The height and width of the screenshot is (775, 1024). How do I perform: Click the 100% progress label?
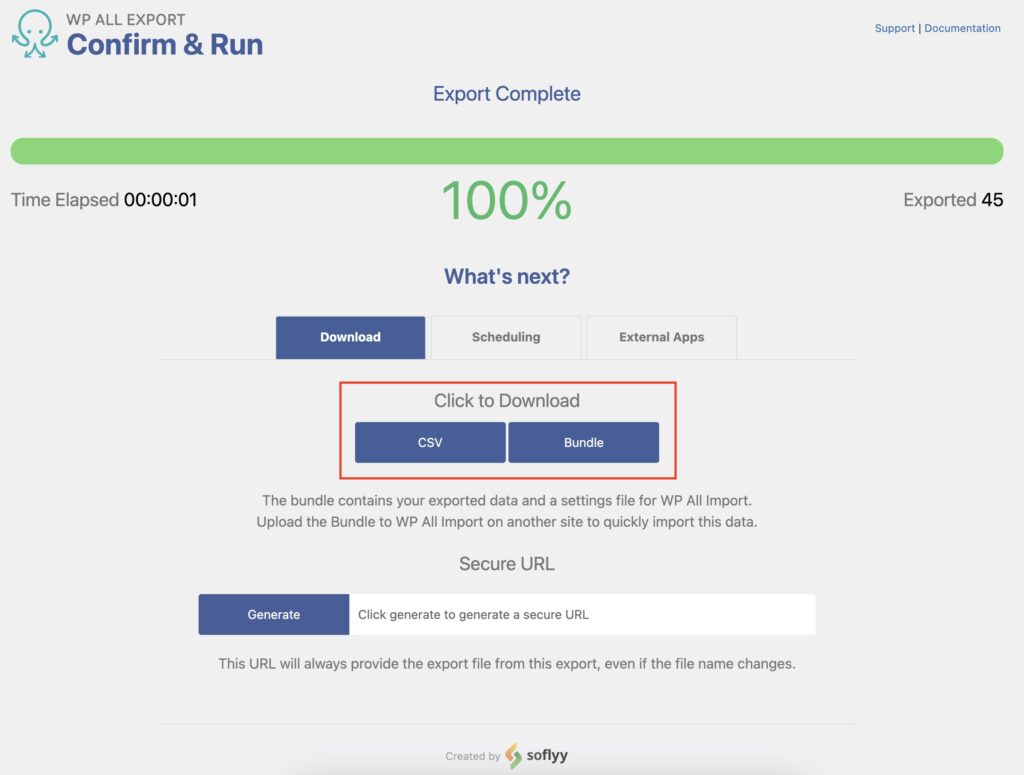pos(506,199)
